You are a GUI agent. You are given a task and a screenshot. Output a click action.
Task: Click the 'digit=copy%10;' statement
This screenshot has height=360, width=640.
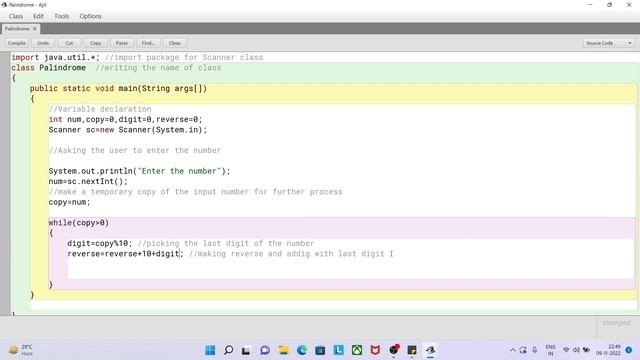(x=100, y=243)
